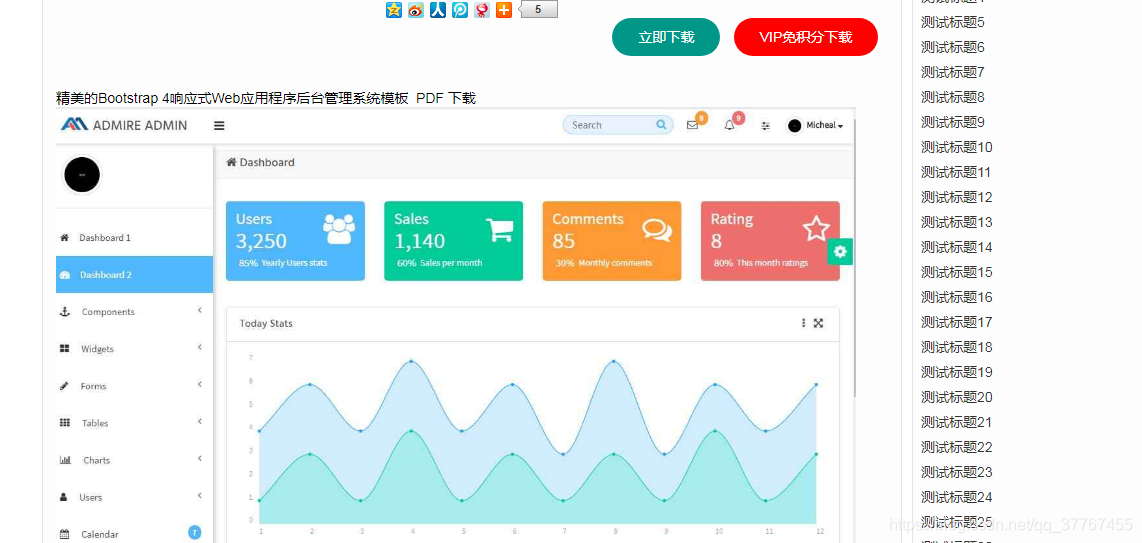Click the person icon beside Users

click(x=64, y=497)
